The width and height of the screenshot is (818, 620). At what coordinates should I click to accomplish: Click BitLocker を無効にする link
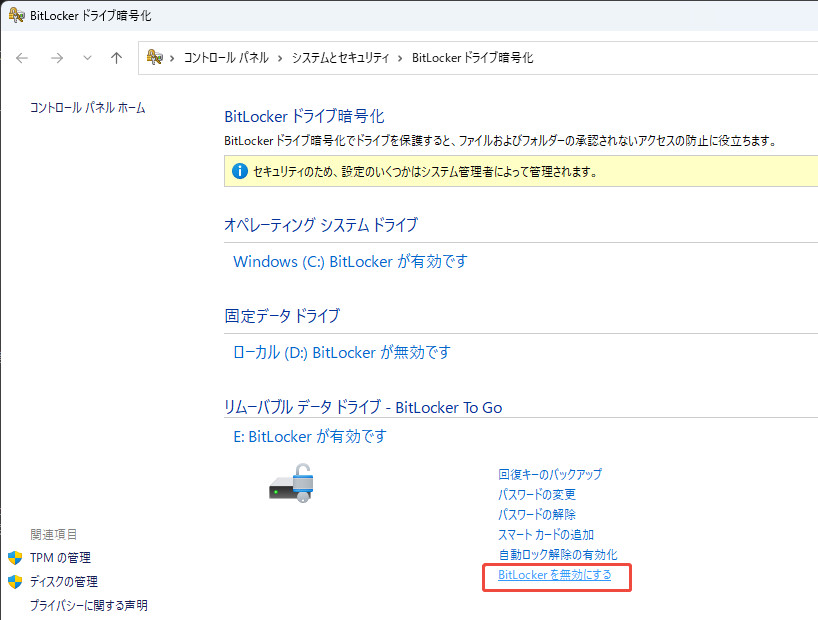pos(555,575)
